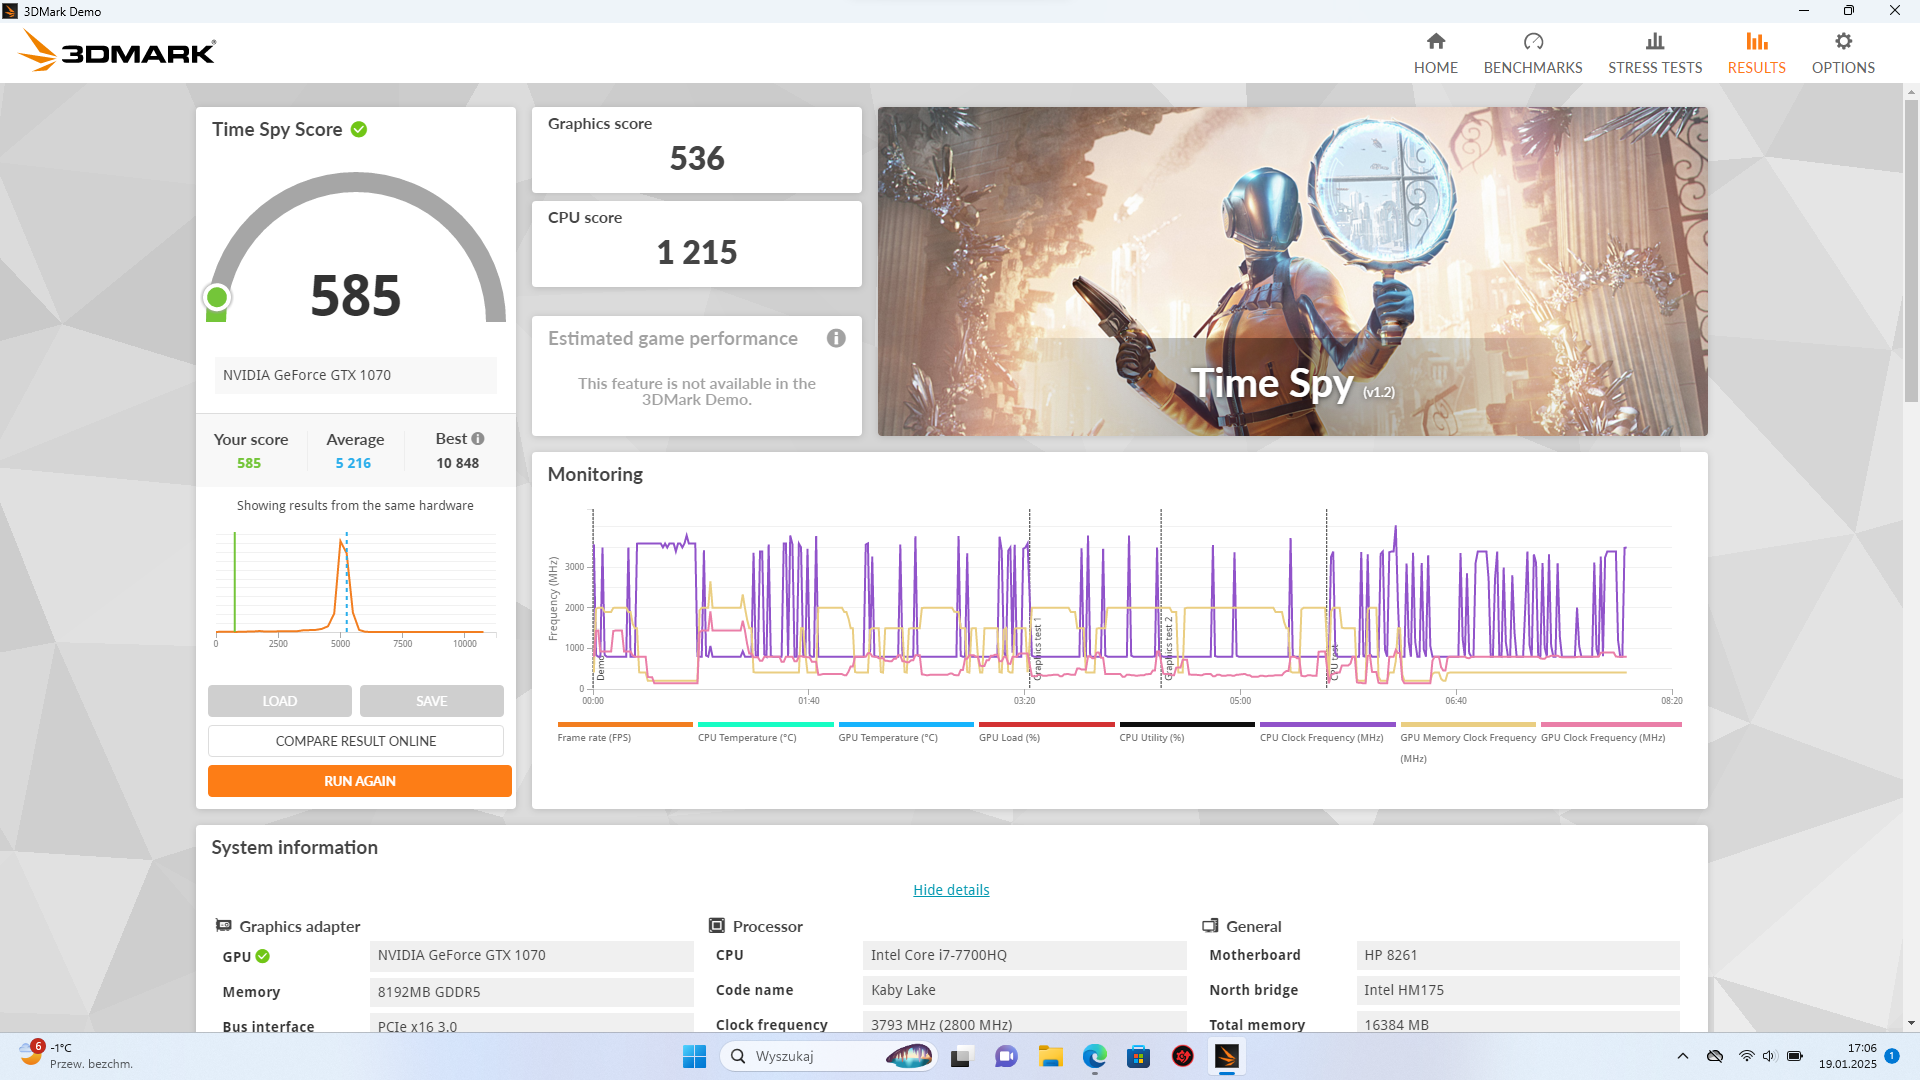The height and width of the screenshot is (1080, 1920).
Task: Toggle the CPU Temperature legend swatch
Action: (766, 724)
